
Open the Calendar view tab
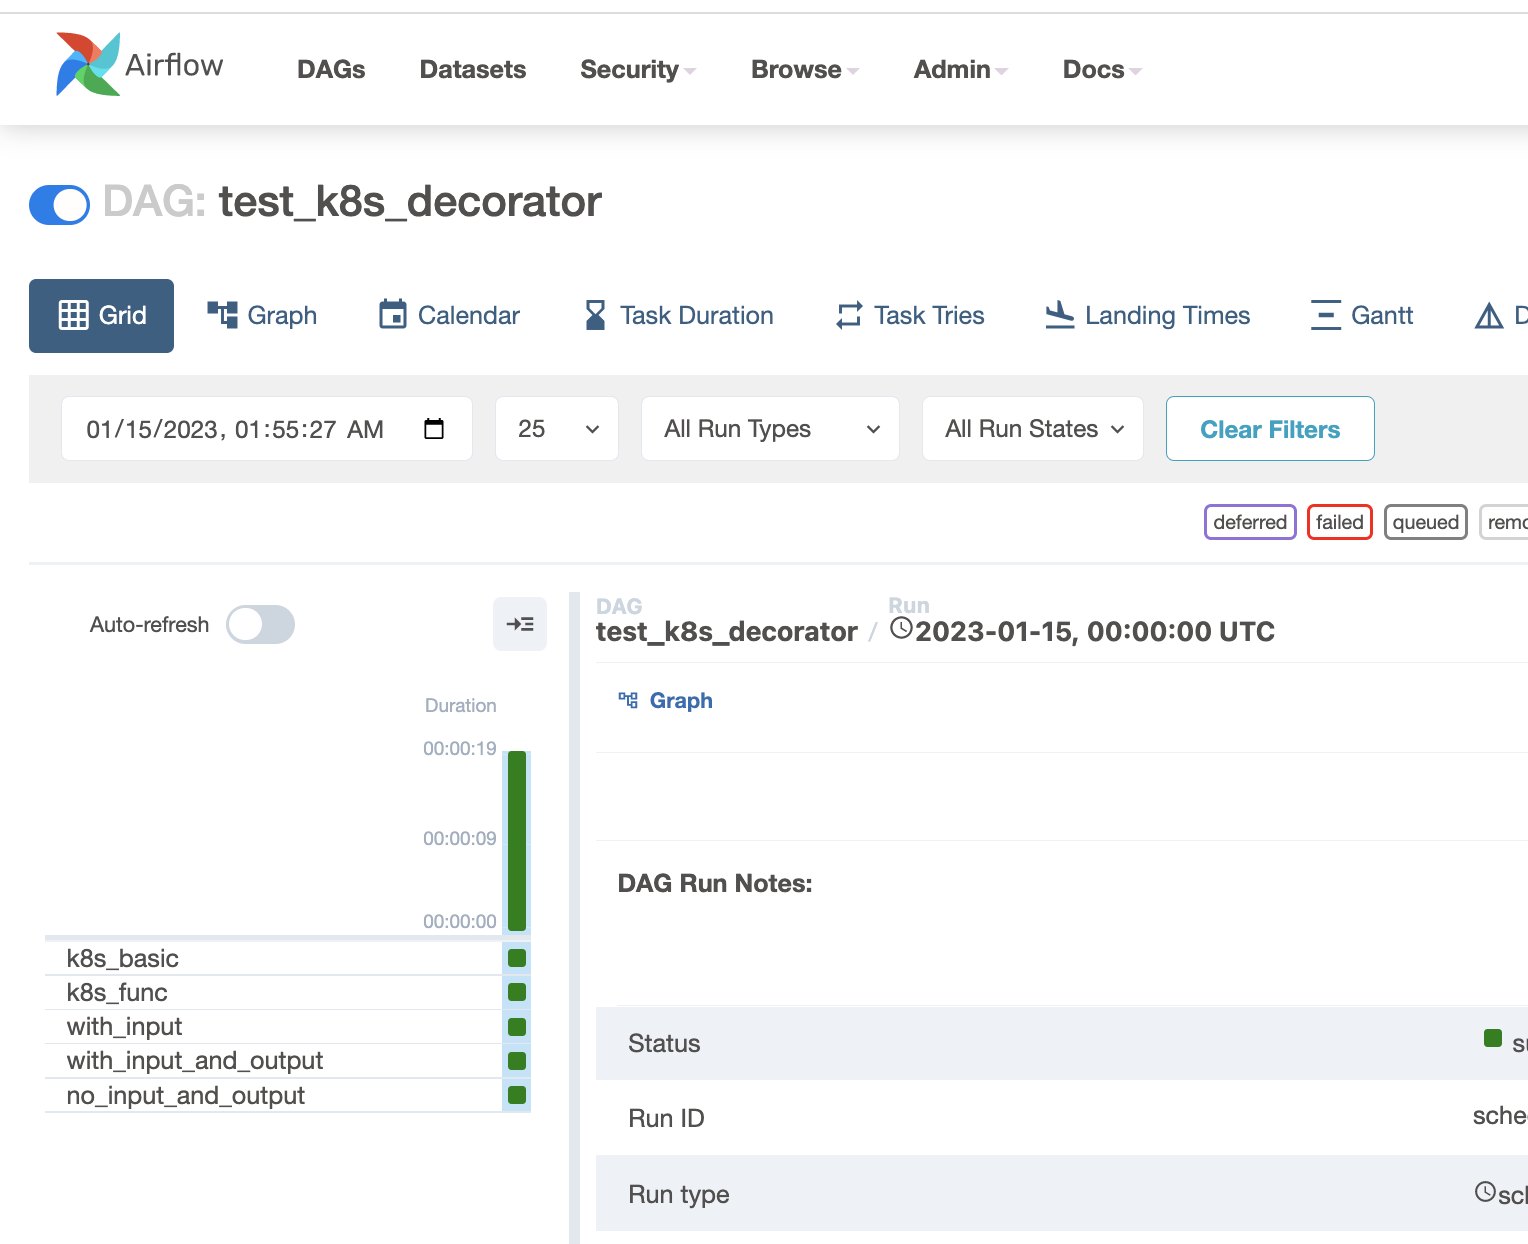point(449,316)
